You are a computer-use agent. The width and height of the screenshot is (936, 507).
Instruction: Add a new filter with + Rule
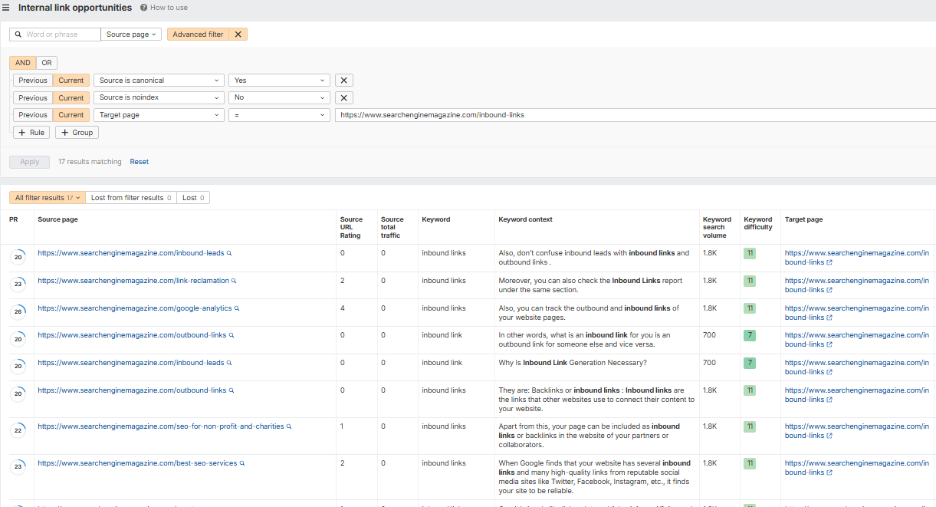pyautogui.click(x=31, y=132)
